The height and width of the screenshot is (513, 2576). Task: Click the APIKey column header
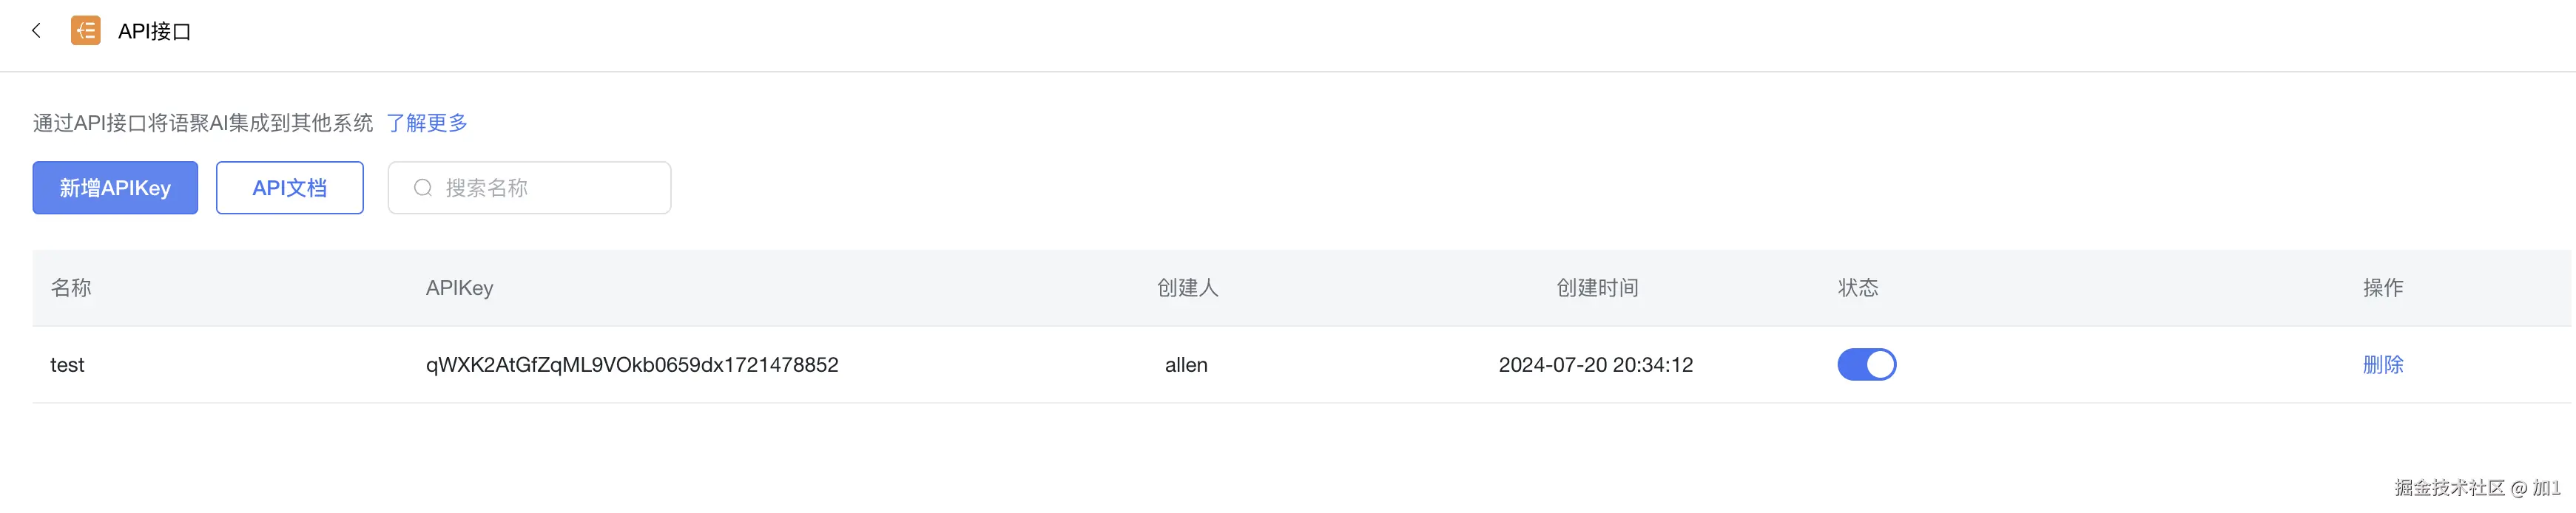(x=459, y=288)
